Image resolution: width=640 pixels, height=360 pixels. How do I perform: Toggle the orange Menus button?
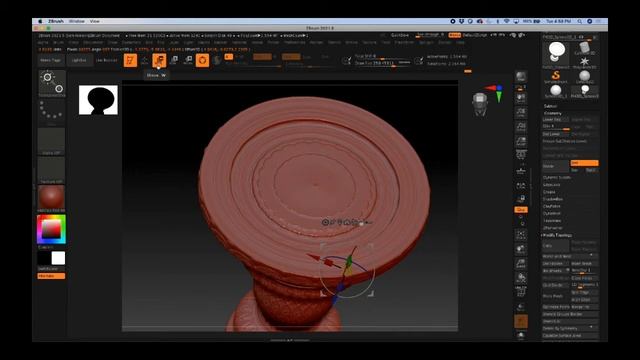[454, 35]
